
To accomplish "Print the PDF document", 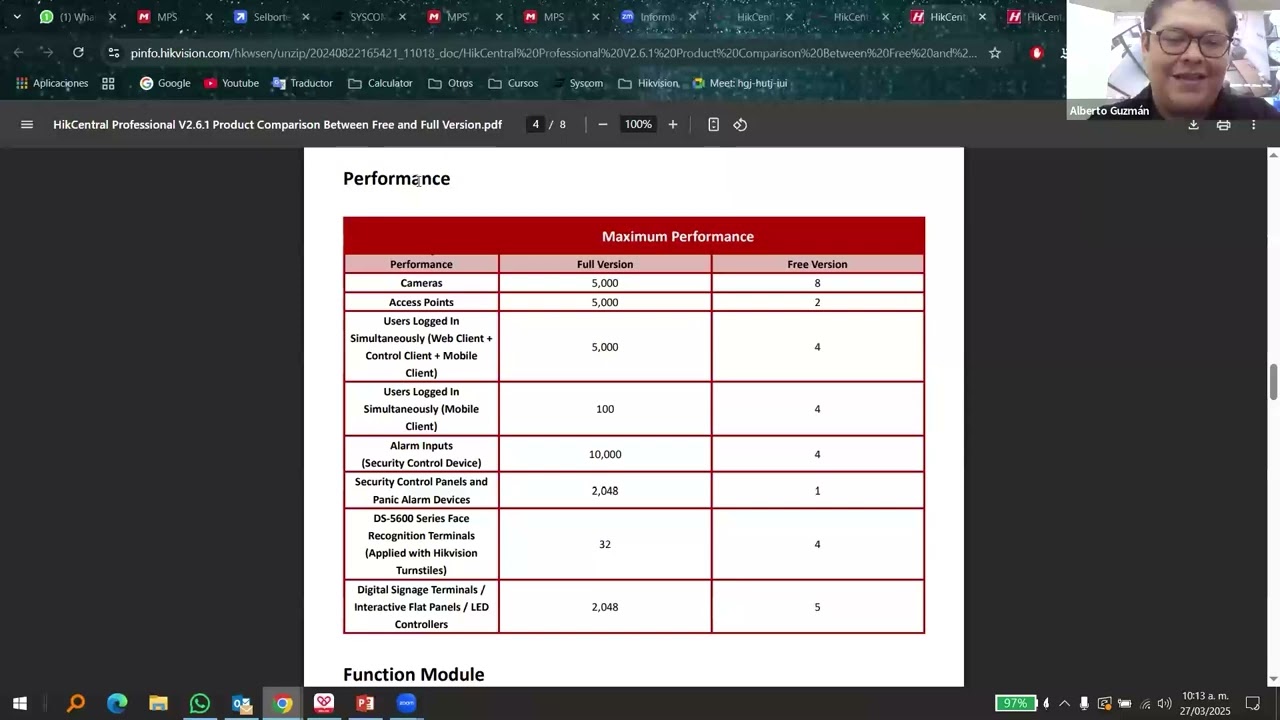I will (1223, 125).
